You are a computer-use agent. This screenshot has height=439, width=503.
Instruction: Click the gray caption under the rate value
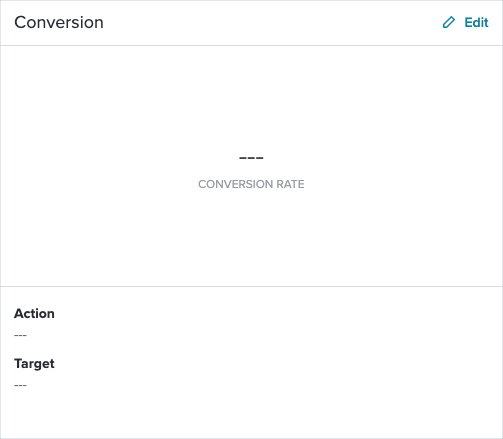[251, 184]
